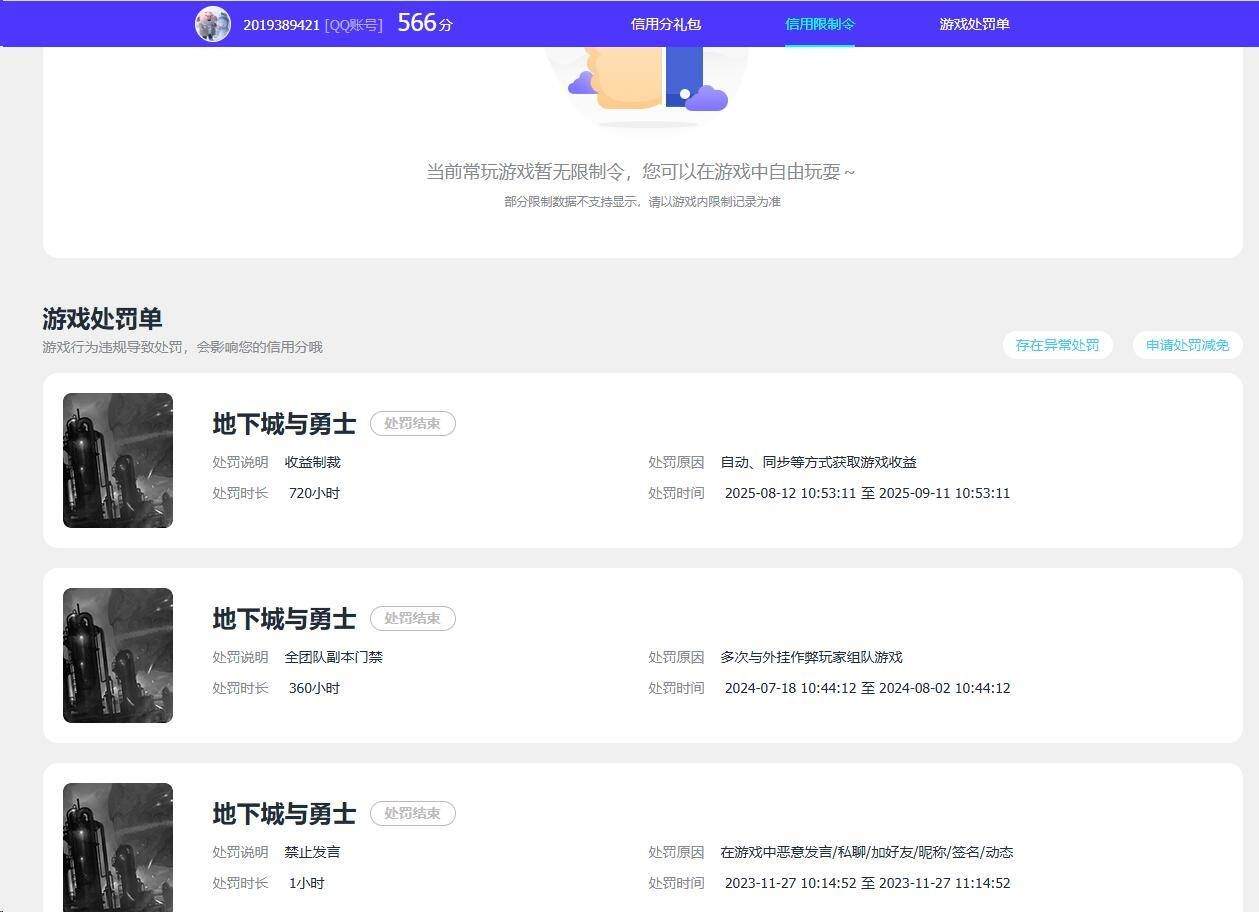Click the empty-state illustration above the message
This screenshot has height=912, width=1259.
[647, 86]
